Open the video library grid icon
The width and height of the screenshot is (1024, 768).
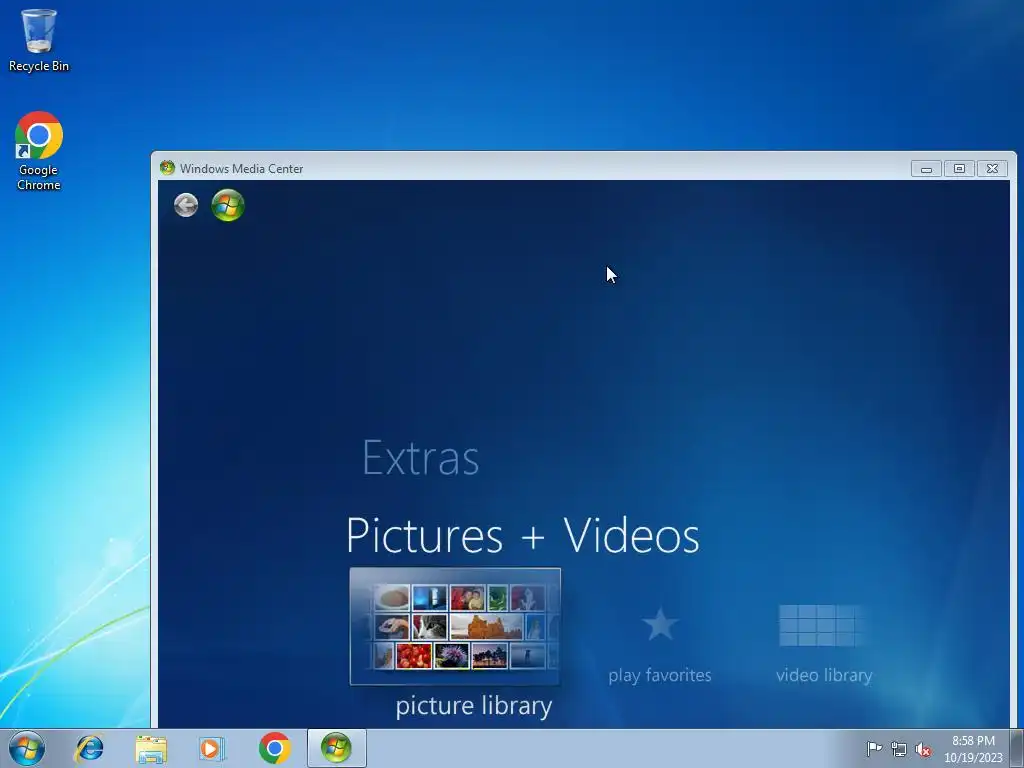pyautogui.click(x=822, y=625)
